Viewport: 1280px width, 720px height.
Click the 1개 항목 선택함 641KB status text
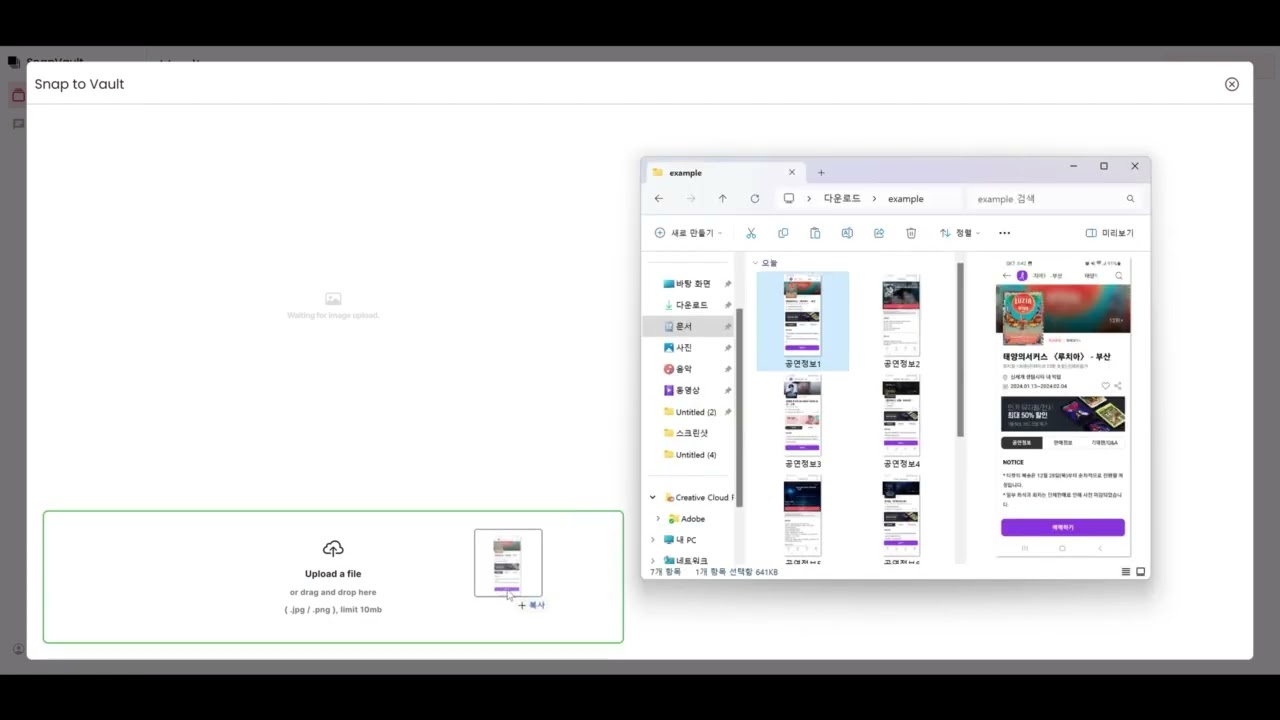point(737,572)
